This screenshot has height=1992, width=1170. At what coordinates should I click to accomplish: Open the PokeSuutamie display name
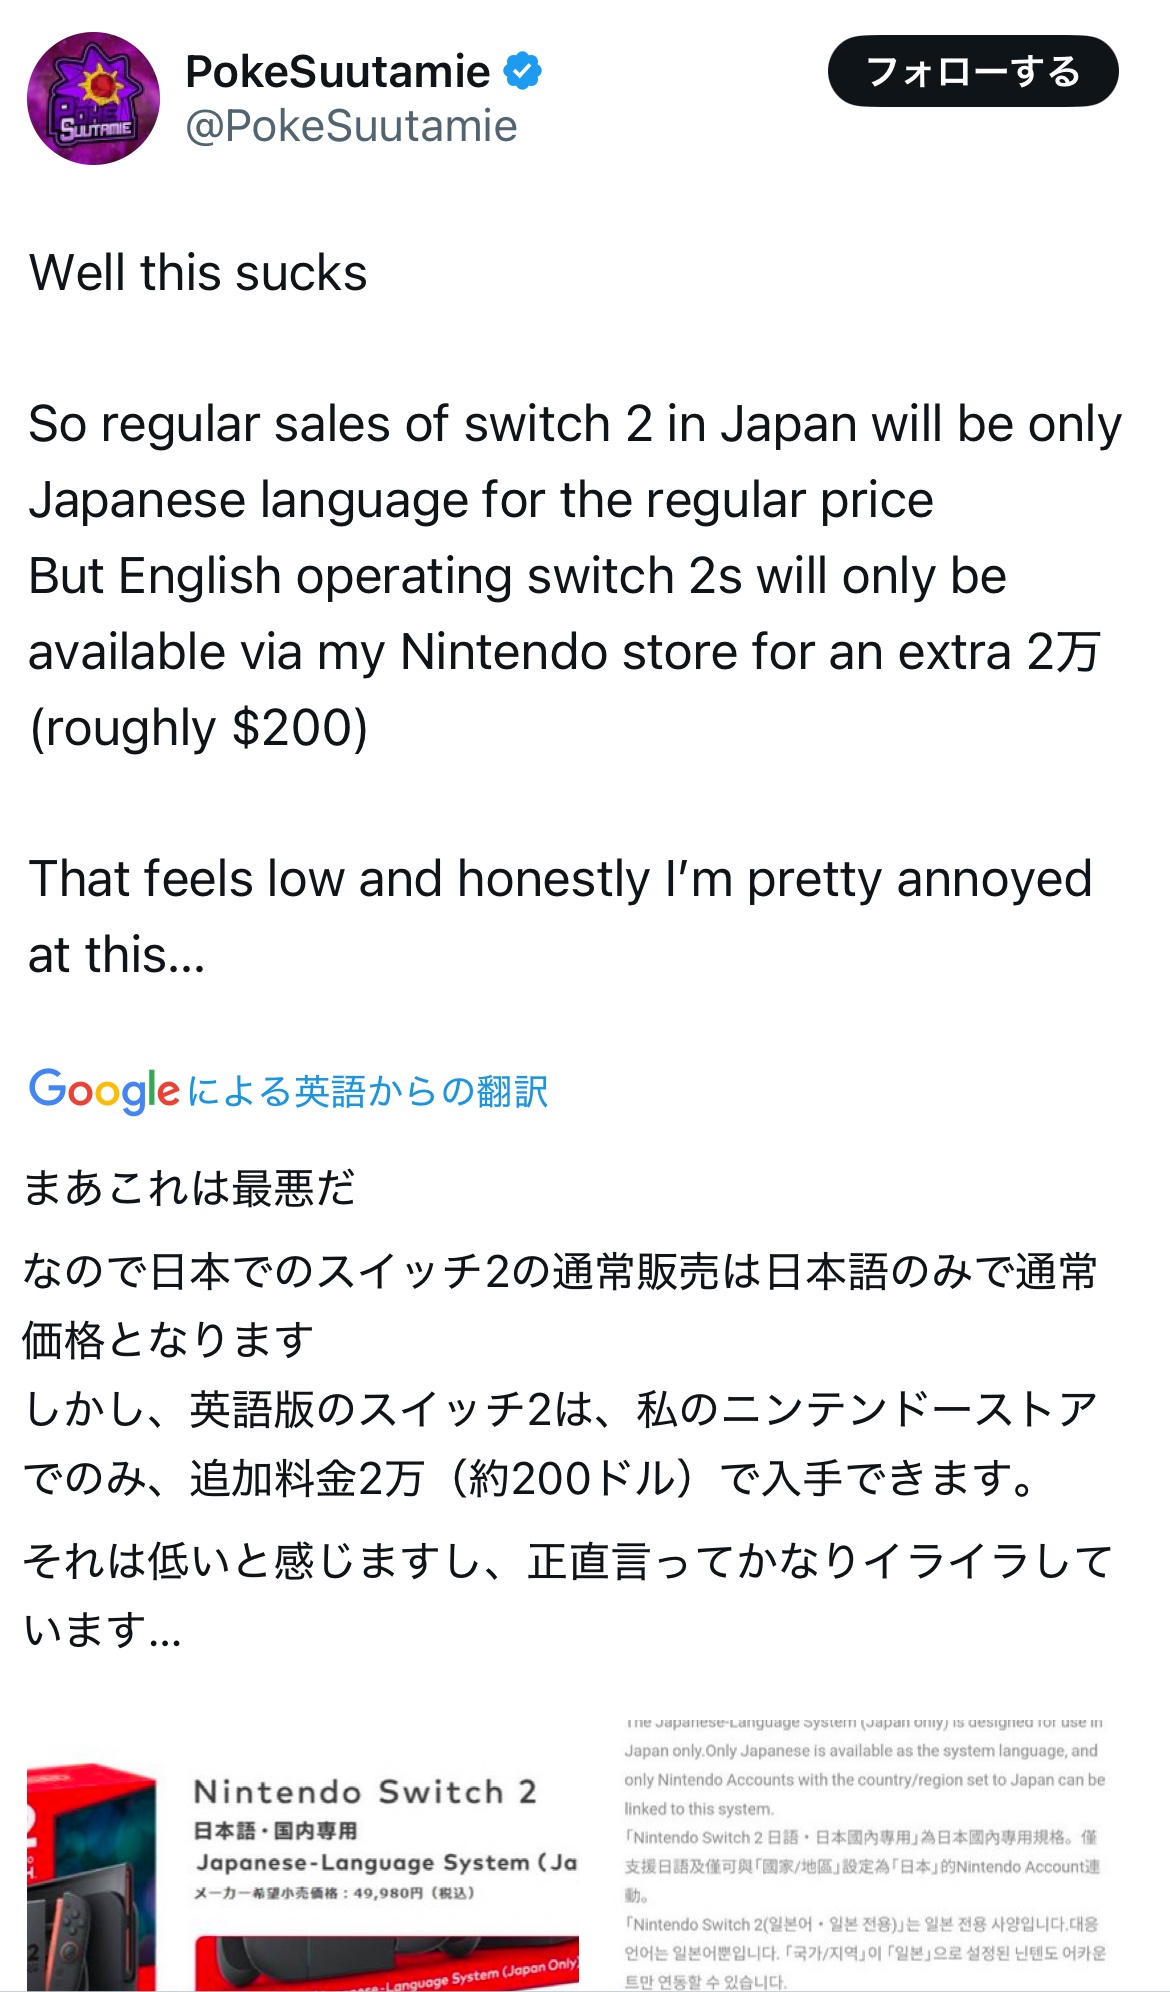[x=338, y=72]
